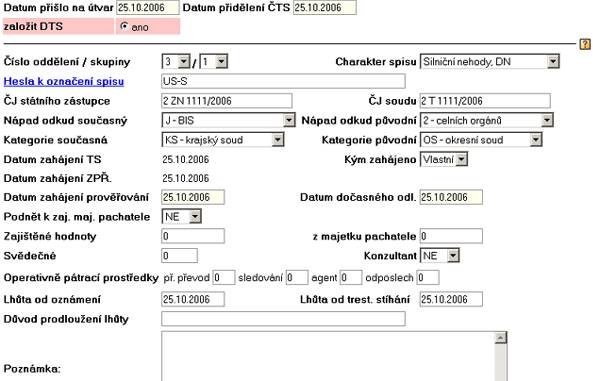Click the Lhůta od trest. stíhání field
Image resolution: width=593 pixels, height=381 pixels.
coord(452,299)
